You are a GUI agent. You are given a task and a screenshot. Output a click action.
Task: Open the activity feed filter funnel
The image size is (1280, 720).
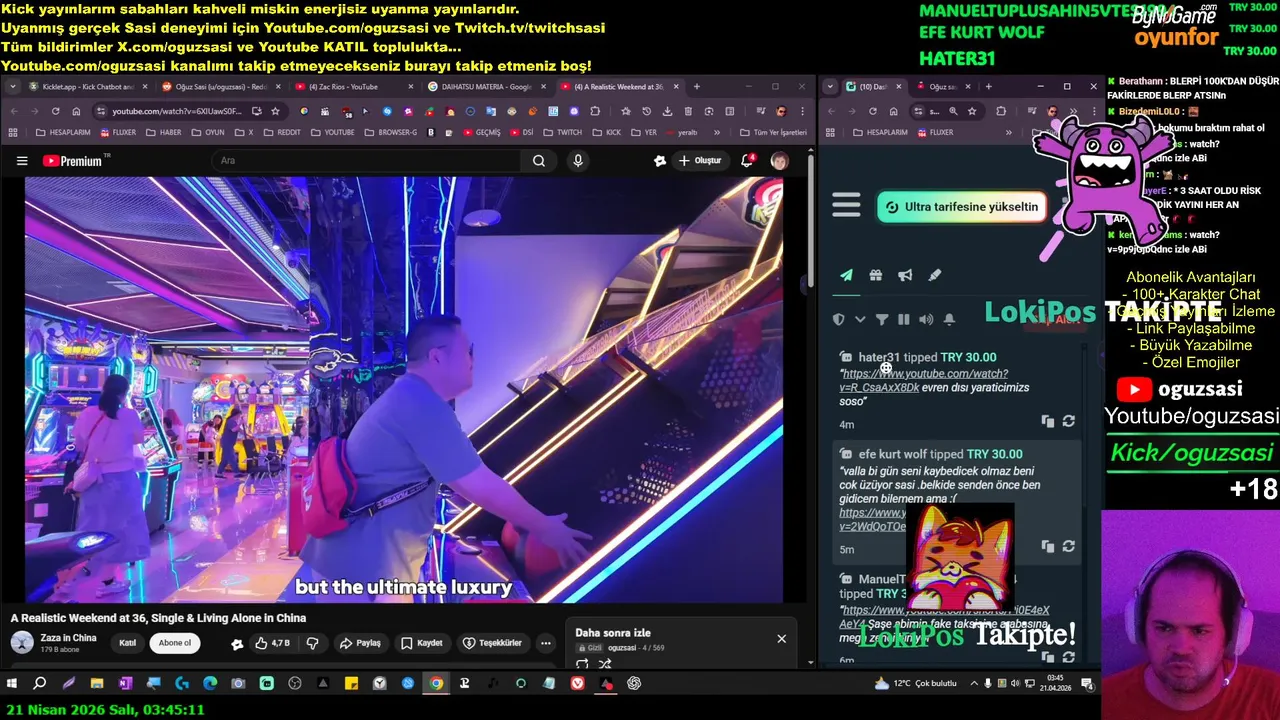[882, 319]
